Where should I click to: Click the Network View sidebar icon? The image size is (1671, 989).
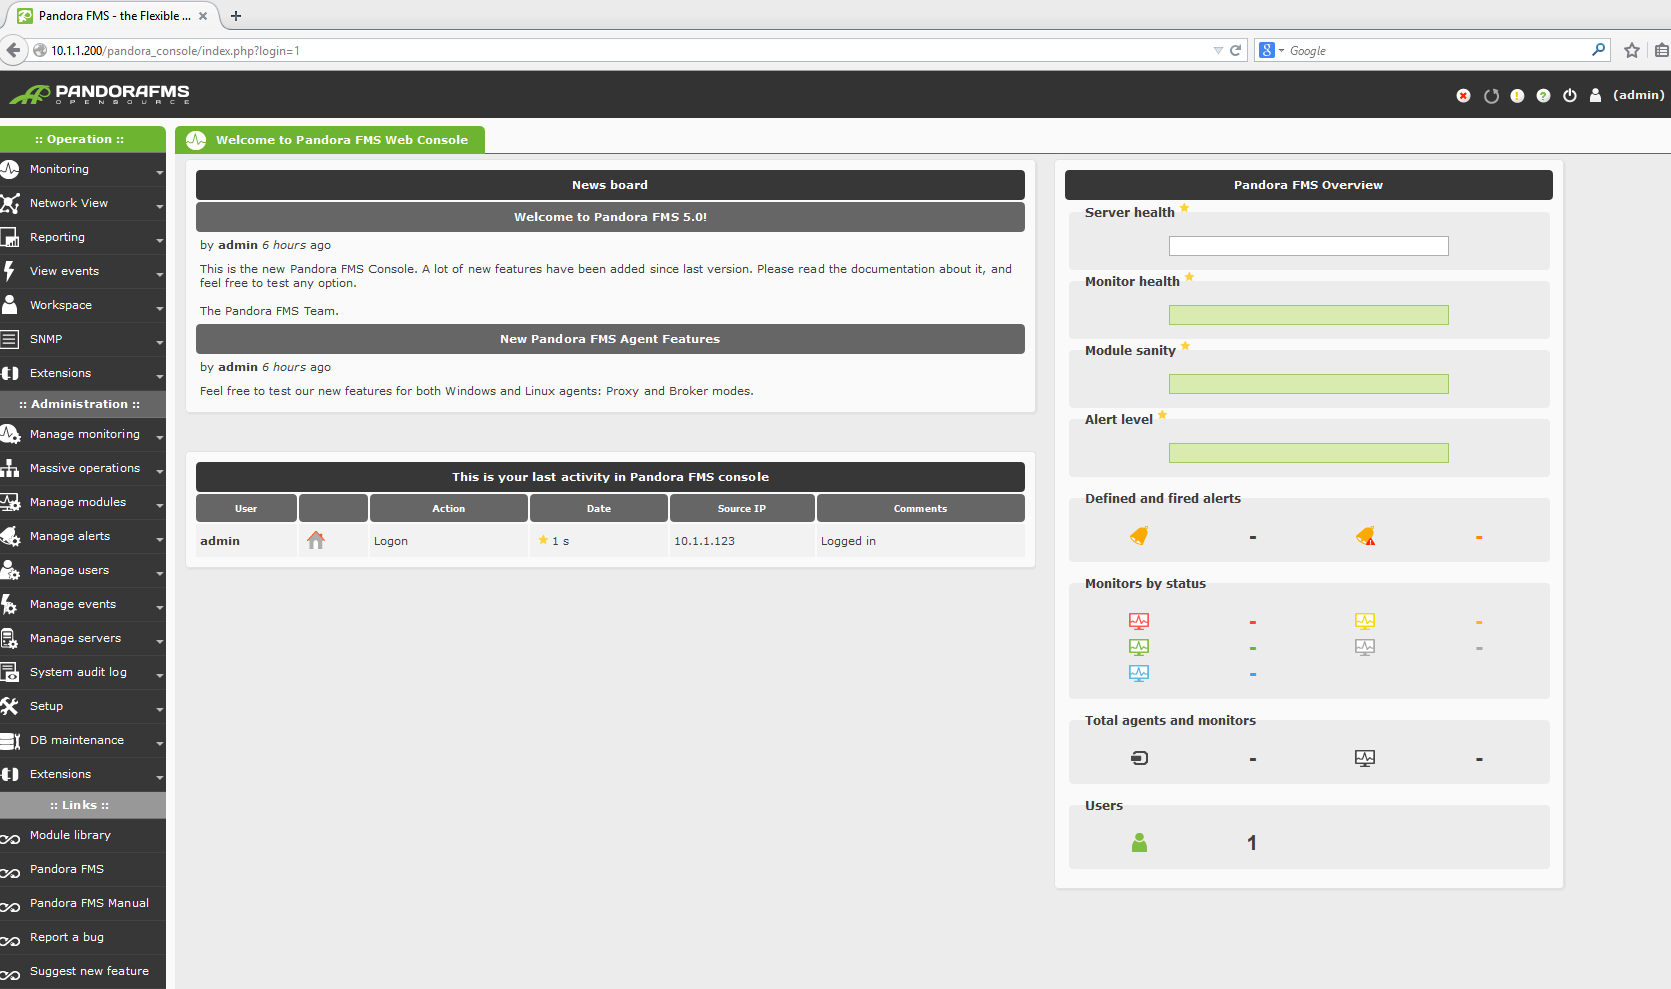(x=10, y=203)
